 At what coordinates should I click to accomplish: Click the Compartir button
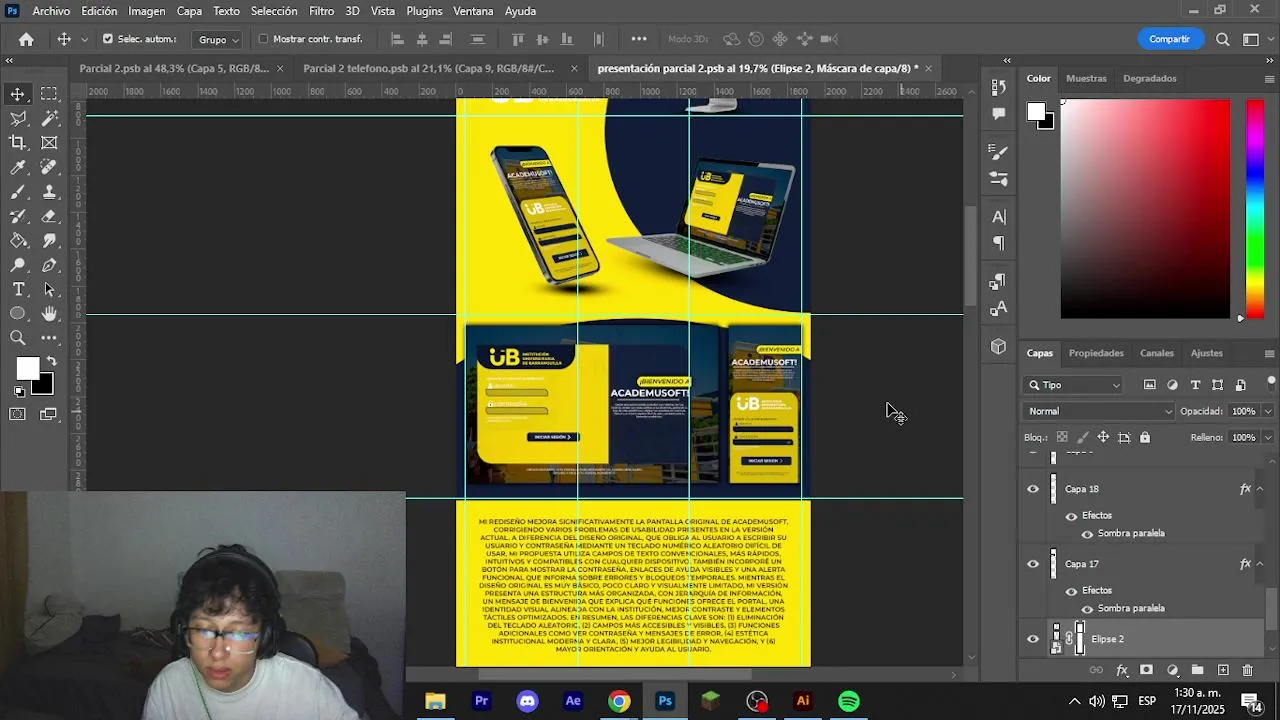pyautogui.click(x=1169, y=39)
